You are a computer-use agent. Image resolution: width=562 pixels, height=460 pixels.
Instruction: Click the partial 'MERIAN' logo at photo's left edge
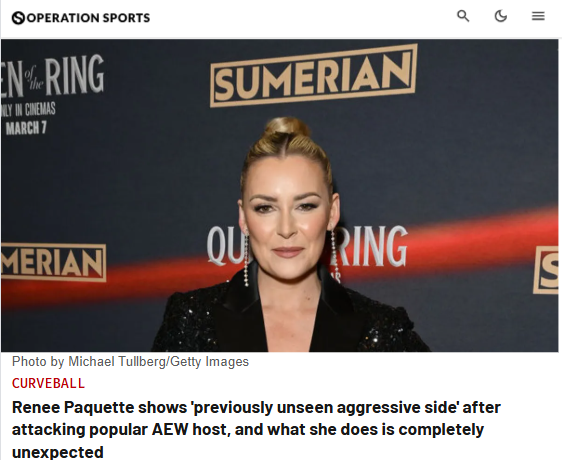click(54, 262)
